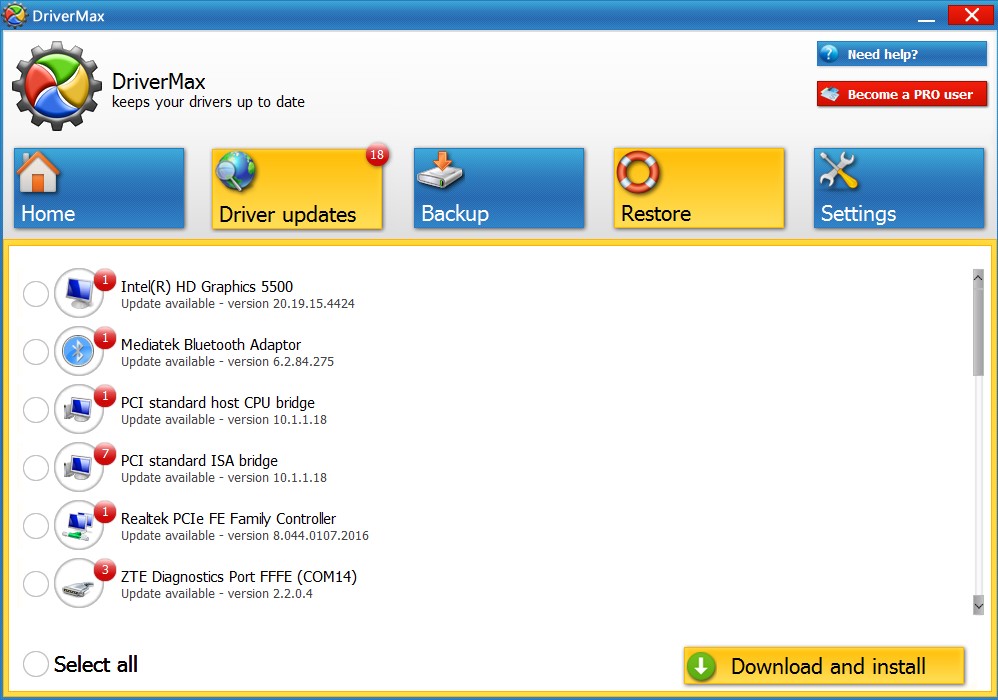Select the ZTE Diagnostics Port radio button
The width and height of the screenshot is (998, 700).
(36, 584)
